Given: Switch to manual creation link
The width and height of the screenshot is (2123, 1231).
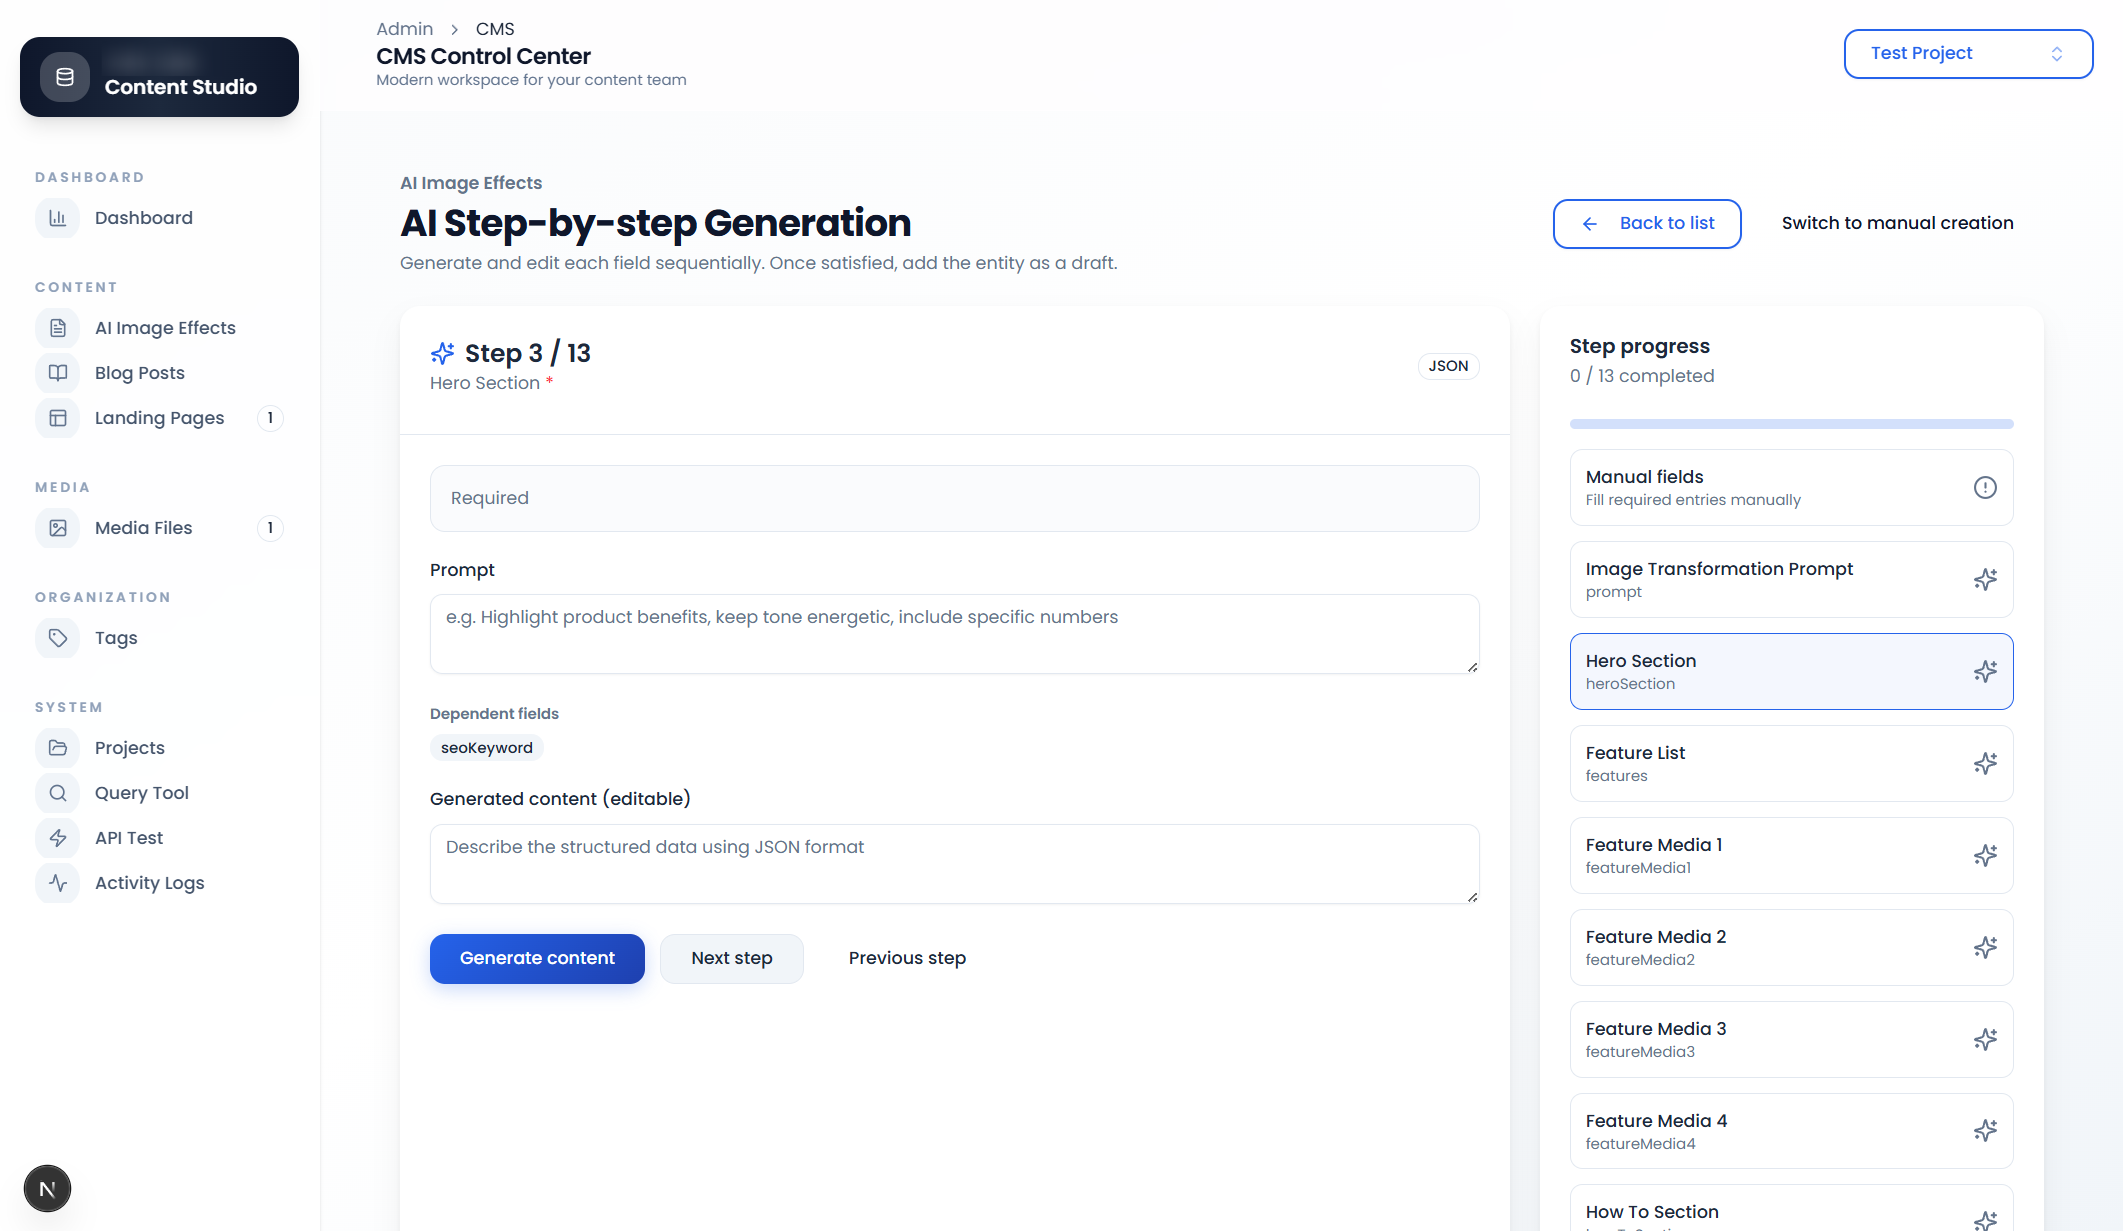Looking at the screenshot, I should click(x=1897, y=223).
